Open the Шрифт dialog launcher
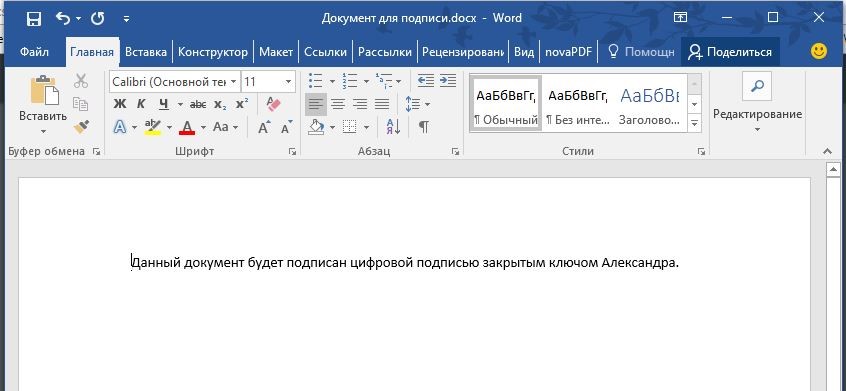Screen dimensions: 846x391 [x=292, y=152]
